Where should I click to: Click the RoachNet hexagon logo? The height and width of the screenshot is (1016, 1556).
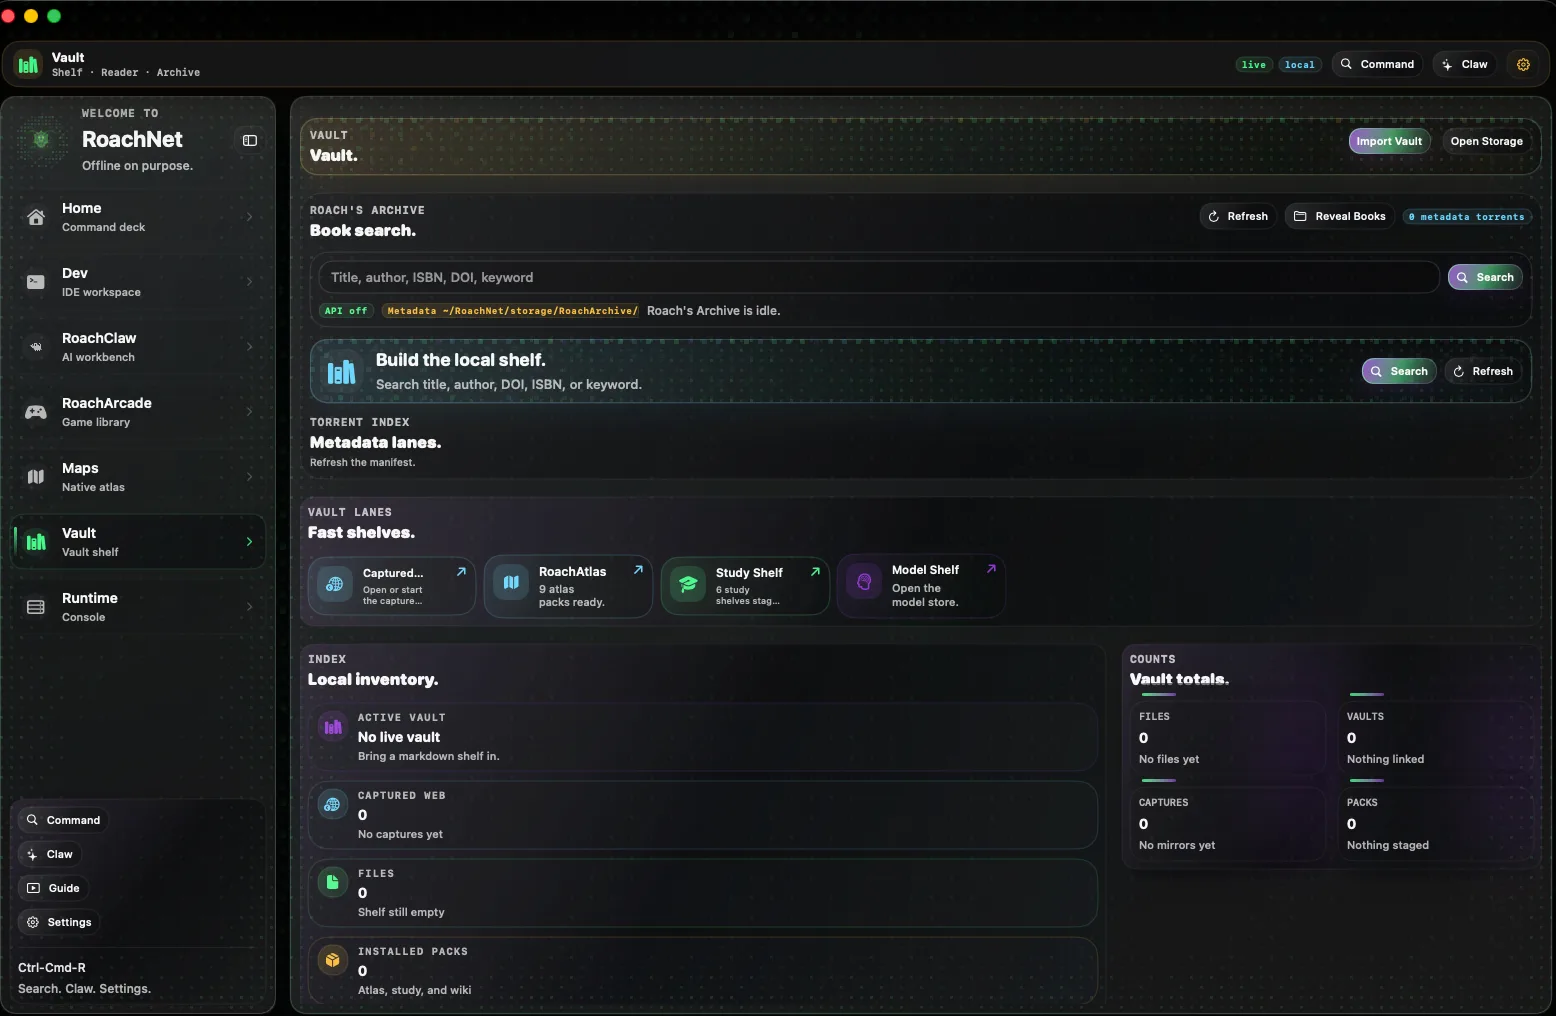pos(41,140)
